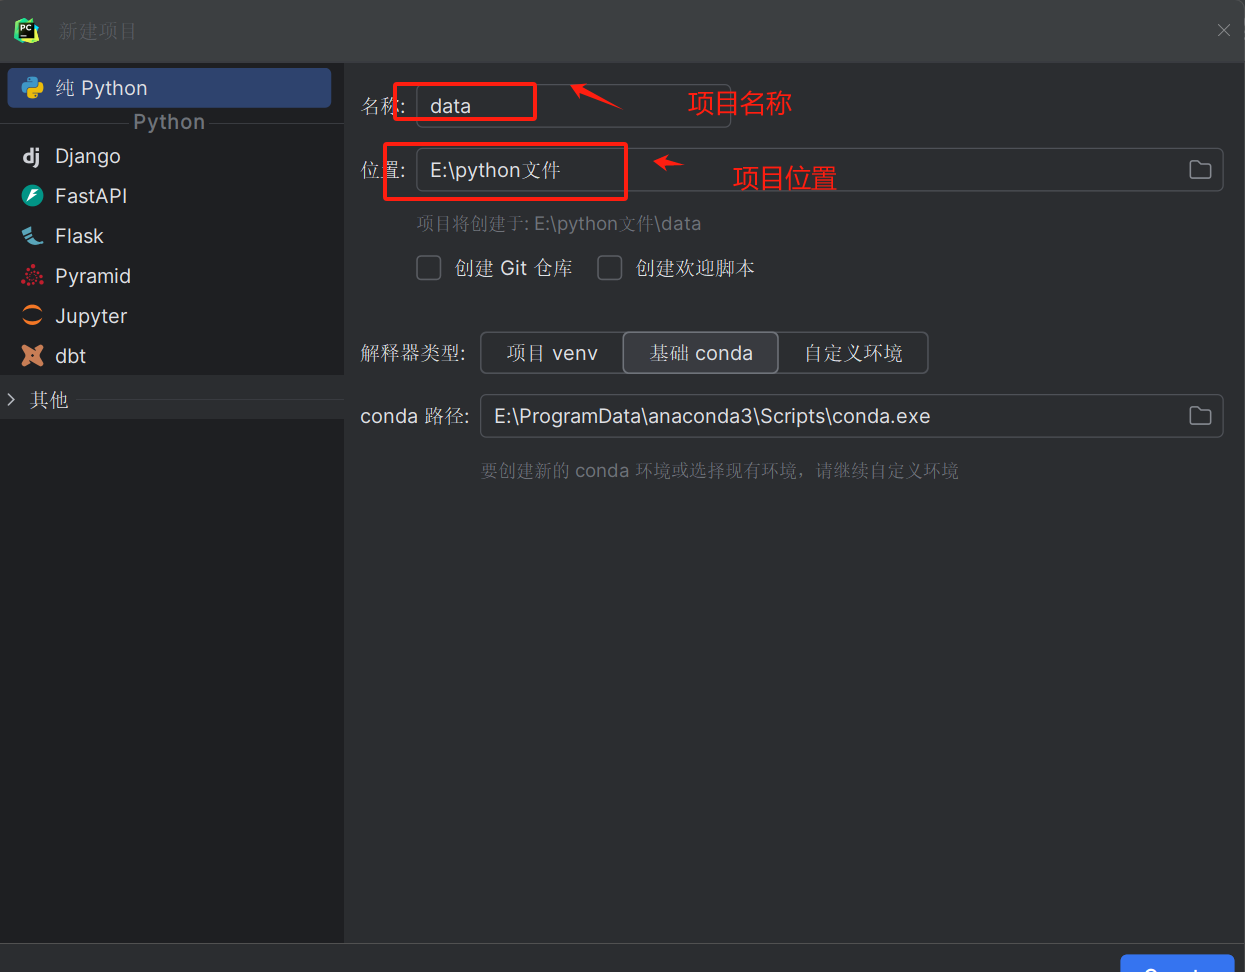Screen dimensions: 1245x972
Task: Select the Pyramid project type
Action: [93, 276]
